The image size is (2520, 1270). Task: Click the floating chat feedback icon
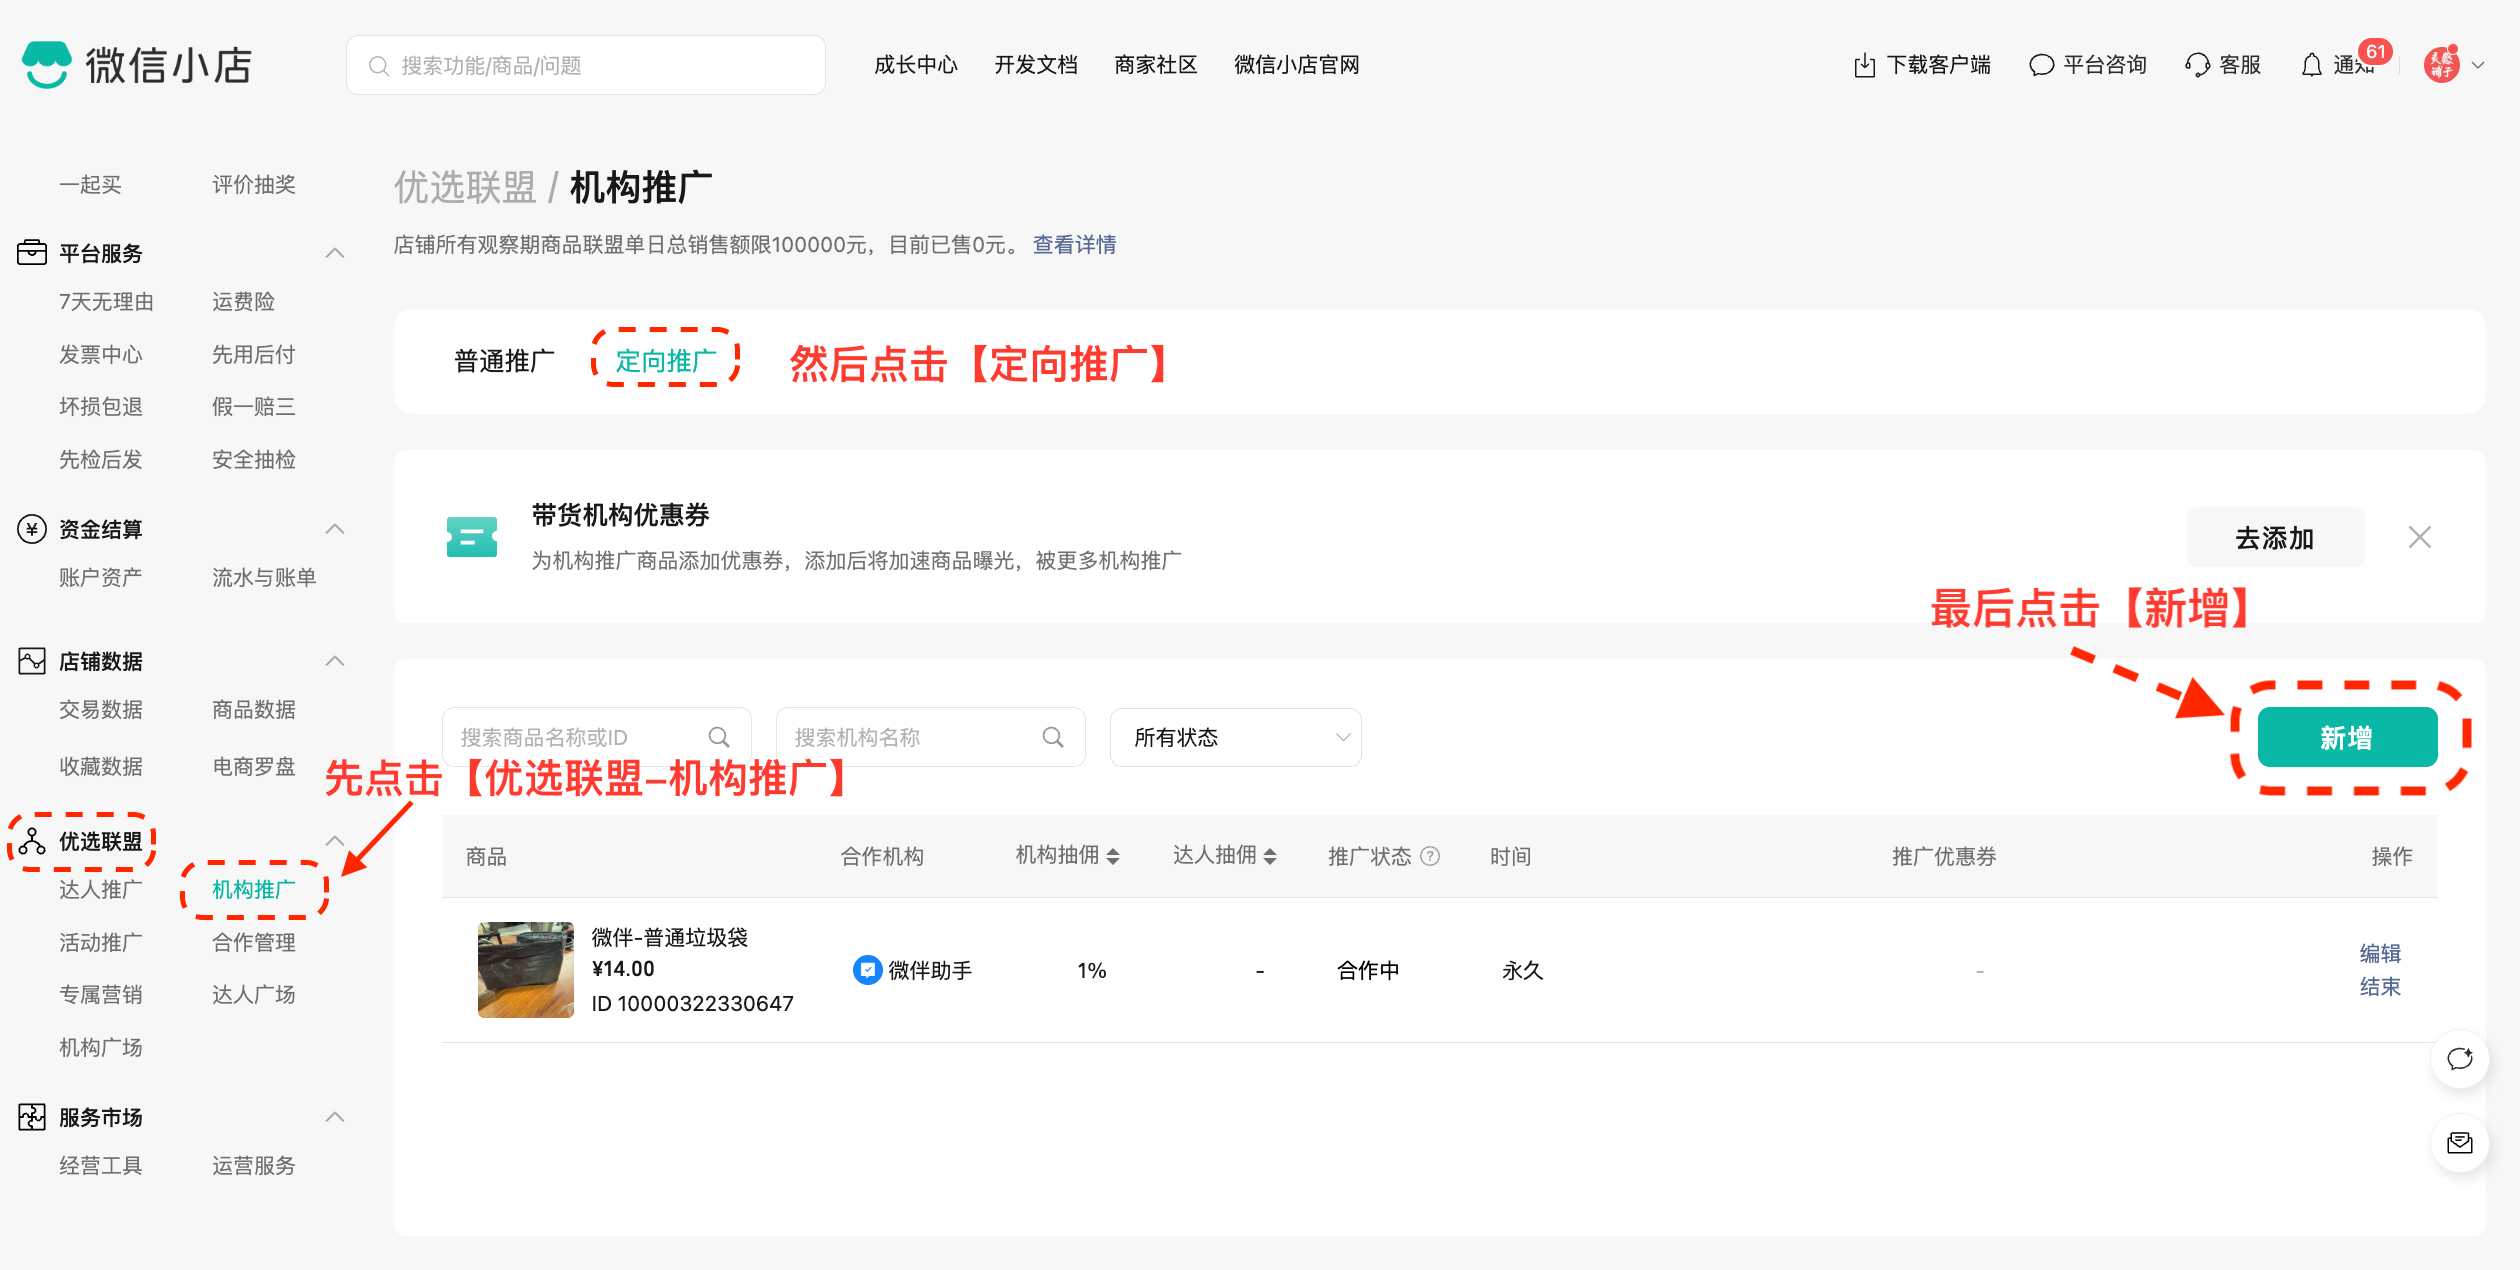[x=2459, y=1059]
